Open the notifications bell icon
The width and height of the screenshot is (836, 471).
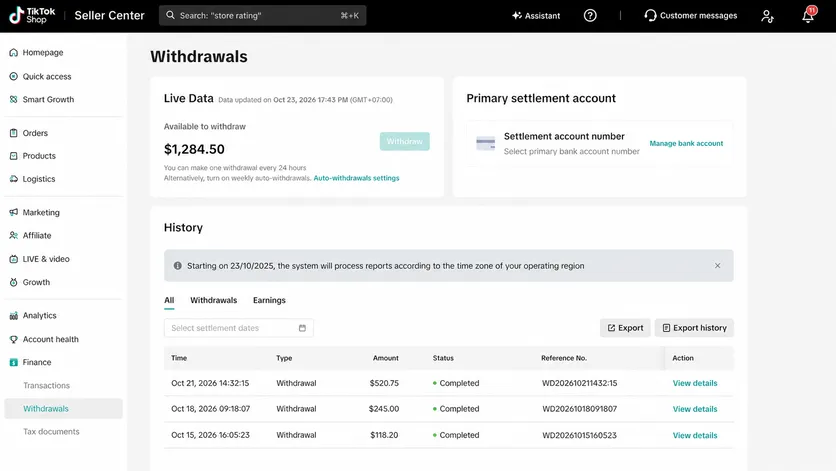pos(808,15)
